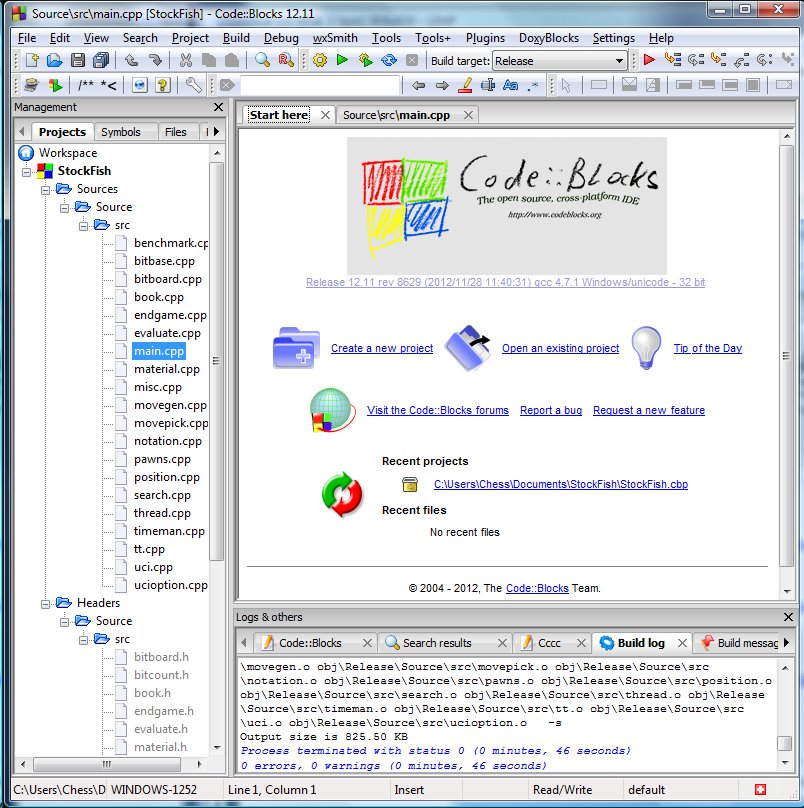The height and width of the screenshot is (808, 804).
Task: Insert DoxyBlocks block comment icon
Action: (x=85, y=85)
